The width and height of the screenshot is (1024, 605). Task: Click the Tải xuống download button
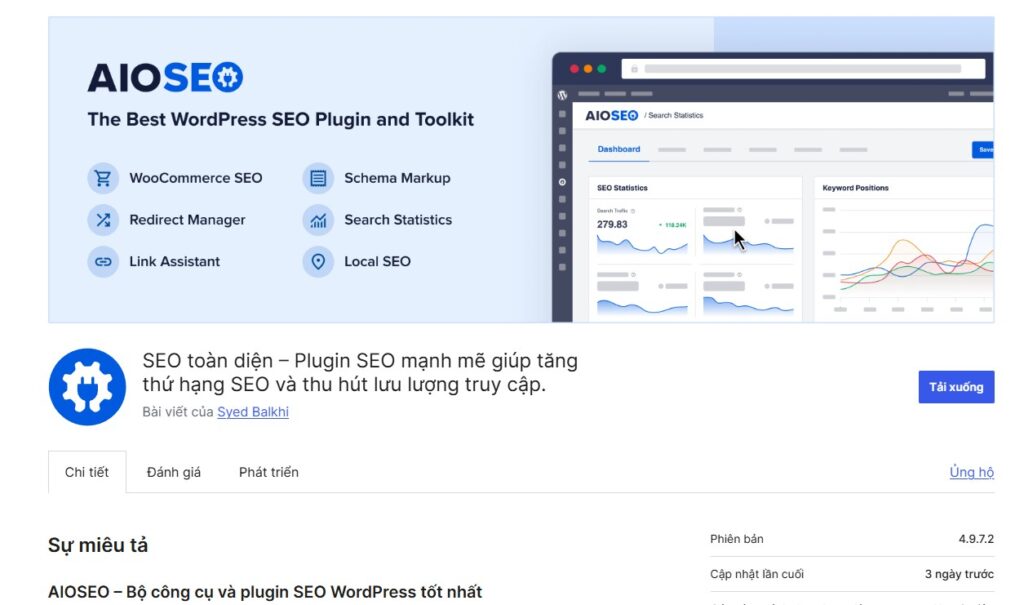point(956,387)
